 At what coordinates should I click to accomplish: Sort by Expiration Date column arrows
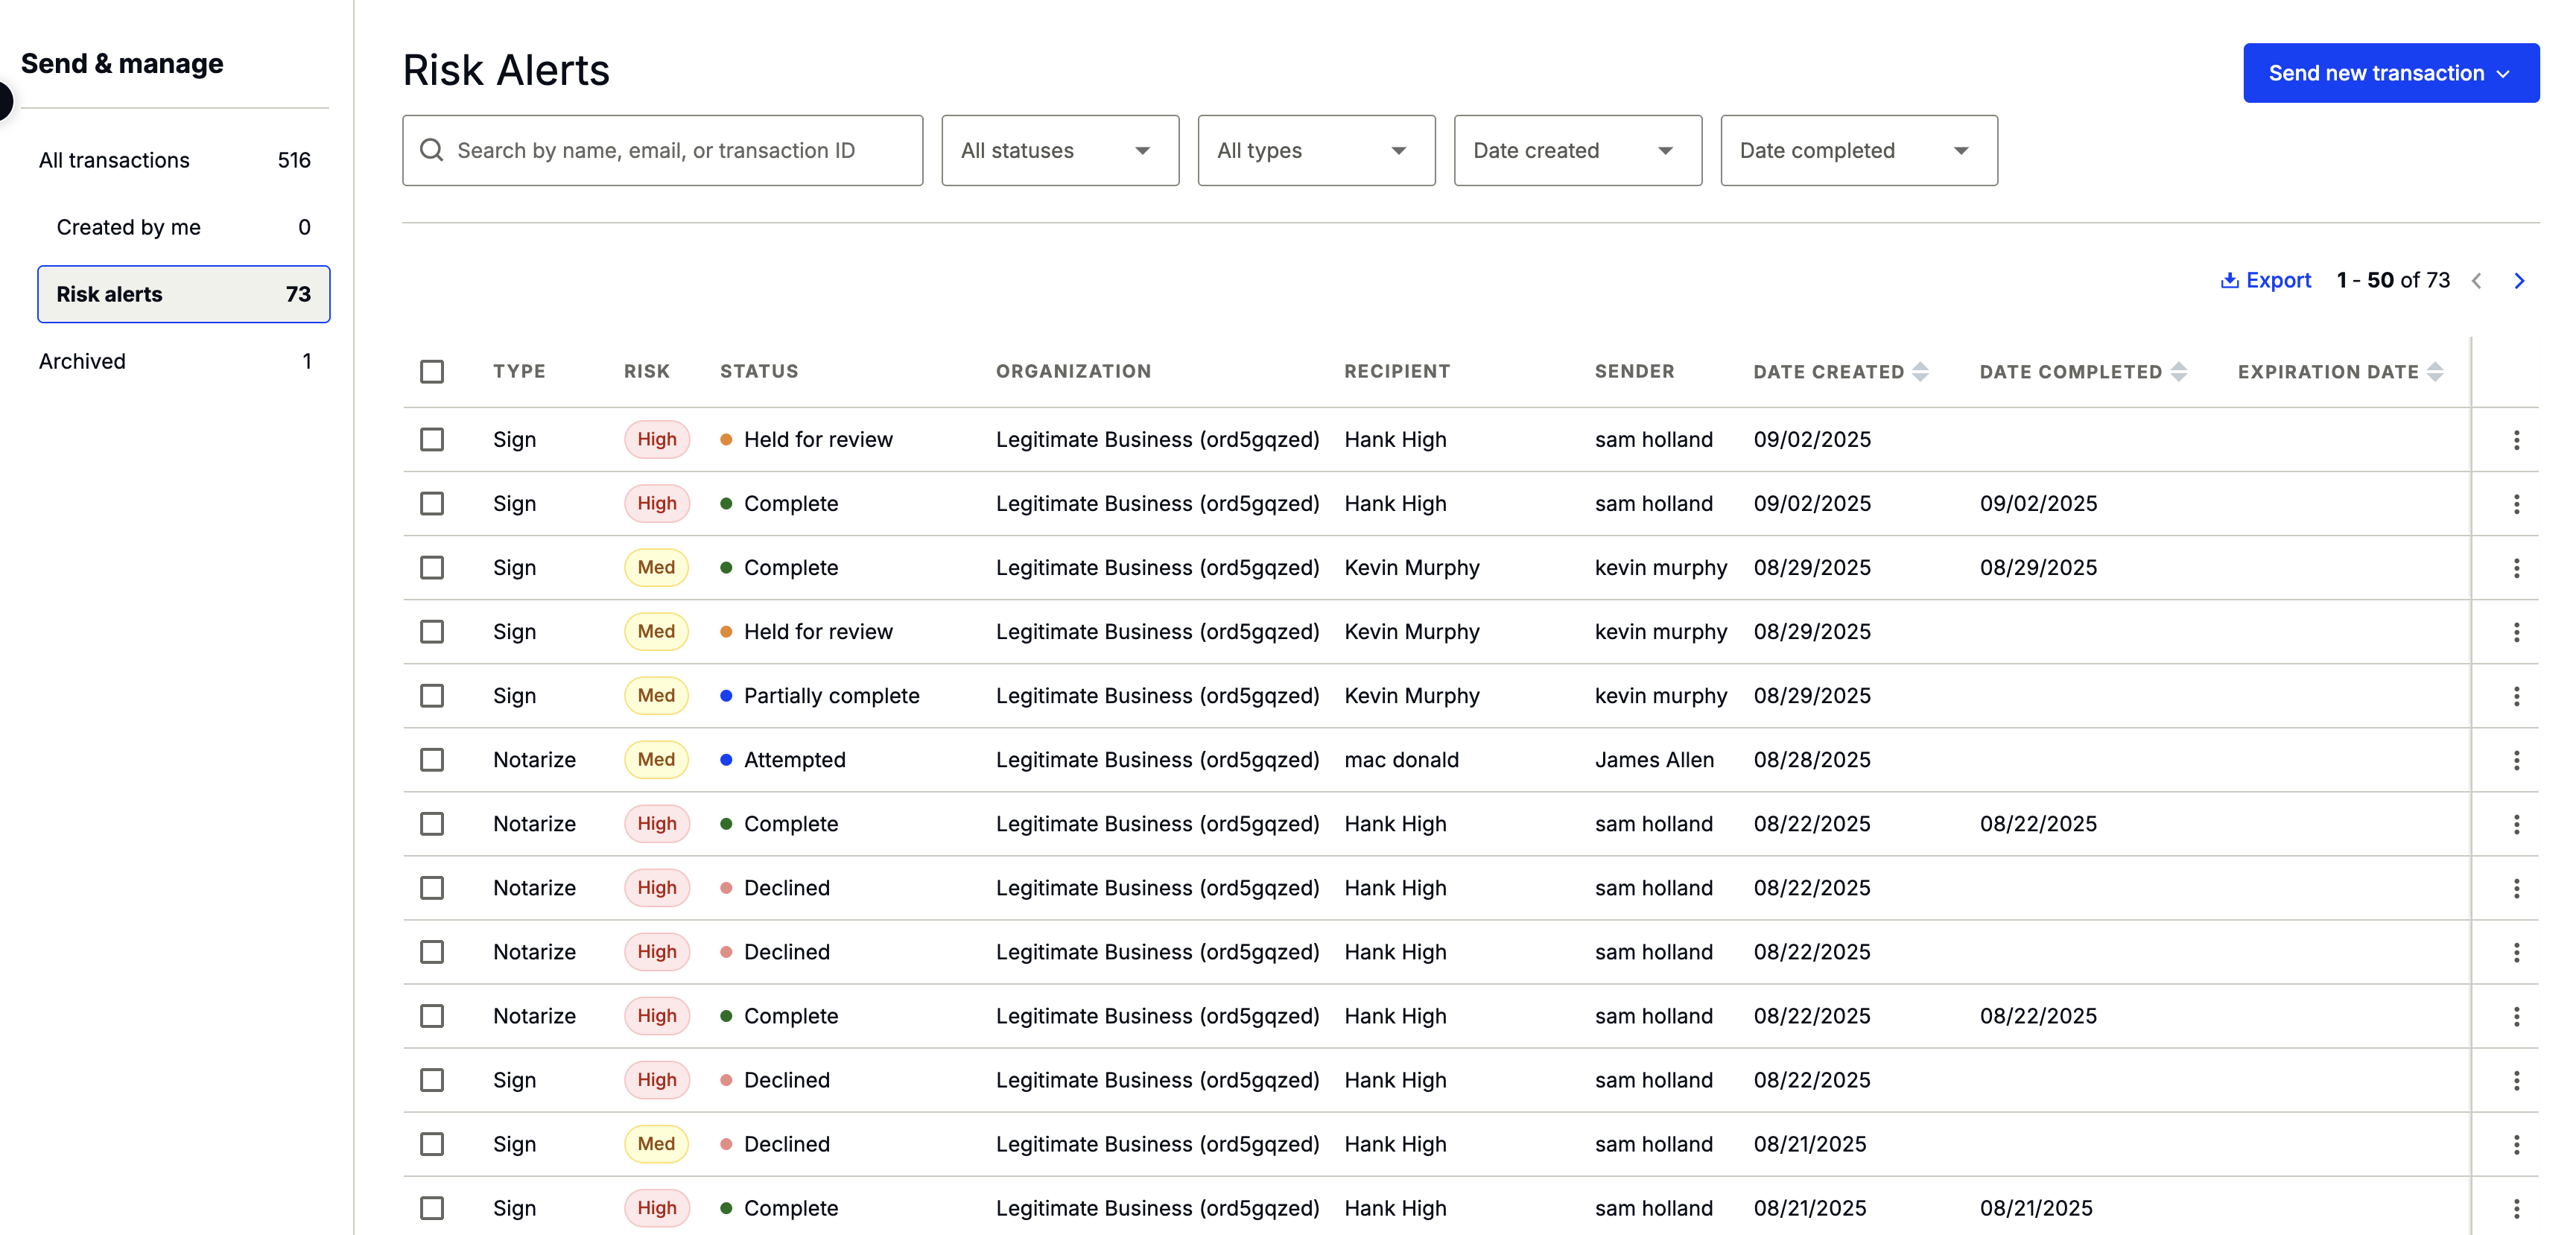[2435, 372]
